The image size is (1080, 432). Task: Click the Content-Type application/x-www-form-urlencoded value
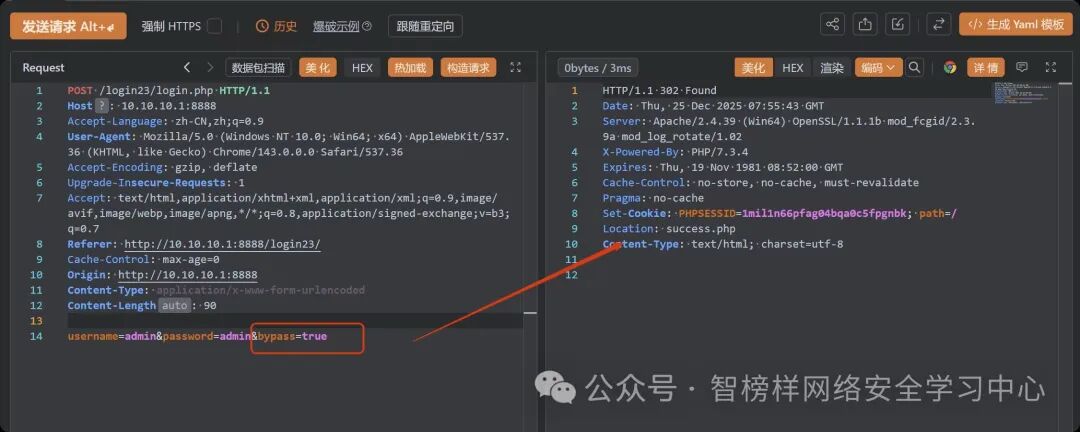click(x=261, y=290)
